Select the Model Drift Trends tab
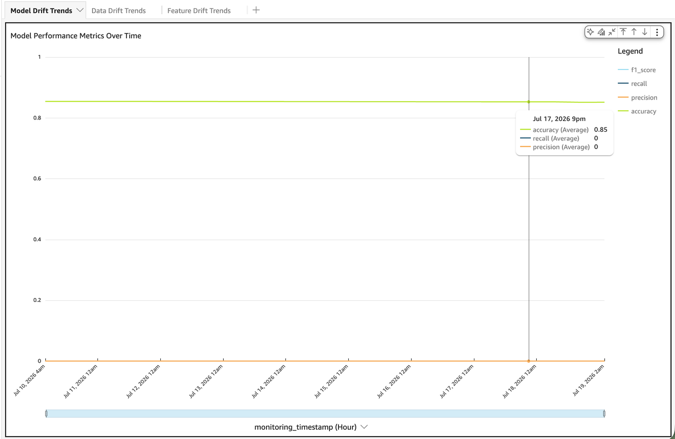 (41, 10)
